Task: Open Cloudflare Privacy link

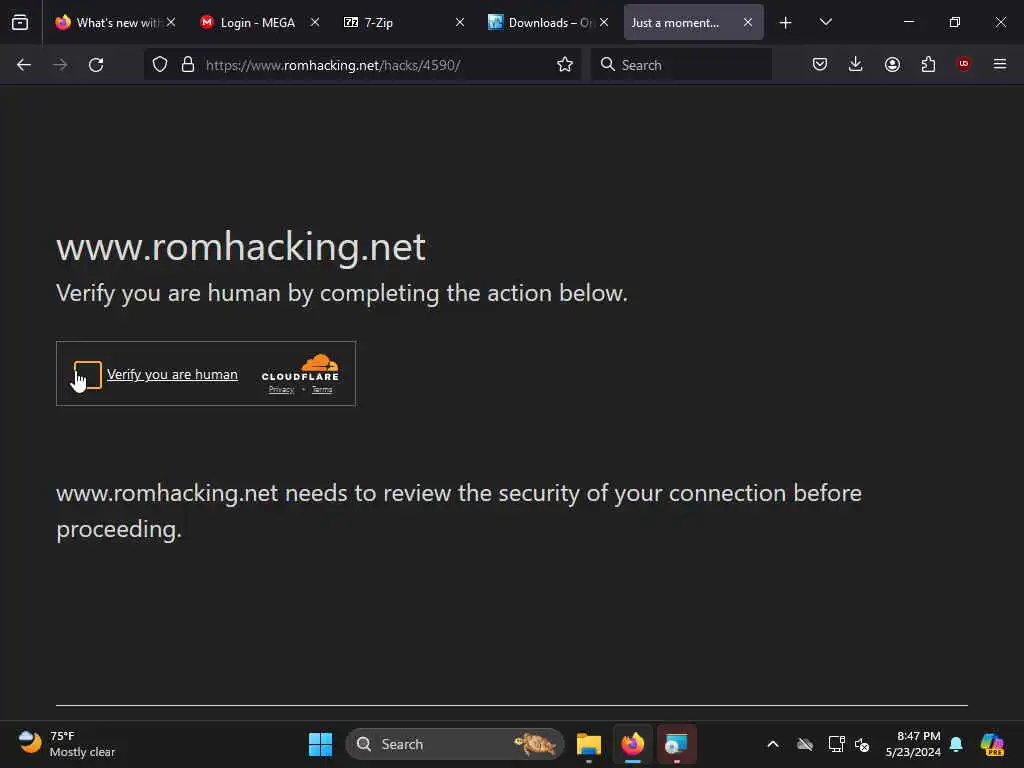Action: (x=281, y=390)
